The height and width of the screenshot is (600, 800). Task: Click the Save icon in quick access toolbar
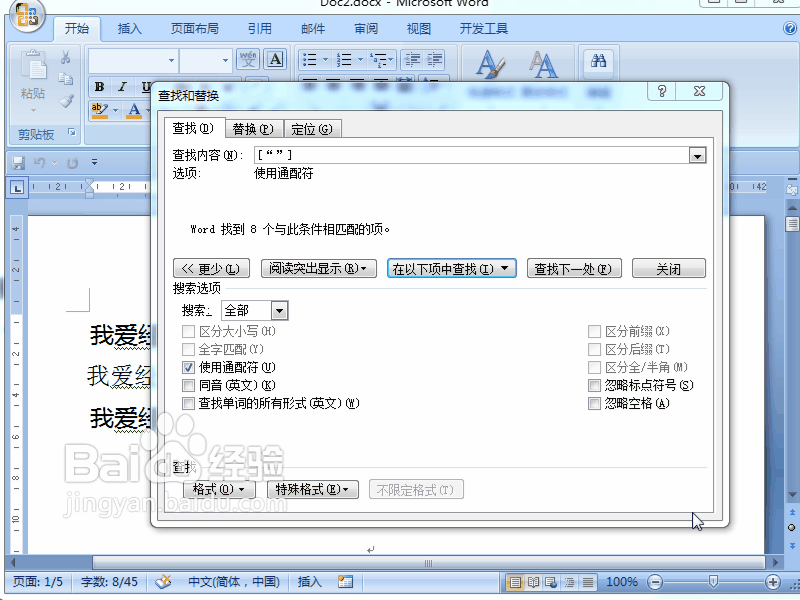(x=18, y=163)
